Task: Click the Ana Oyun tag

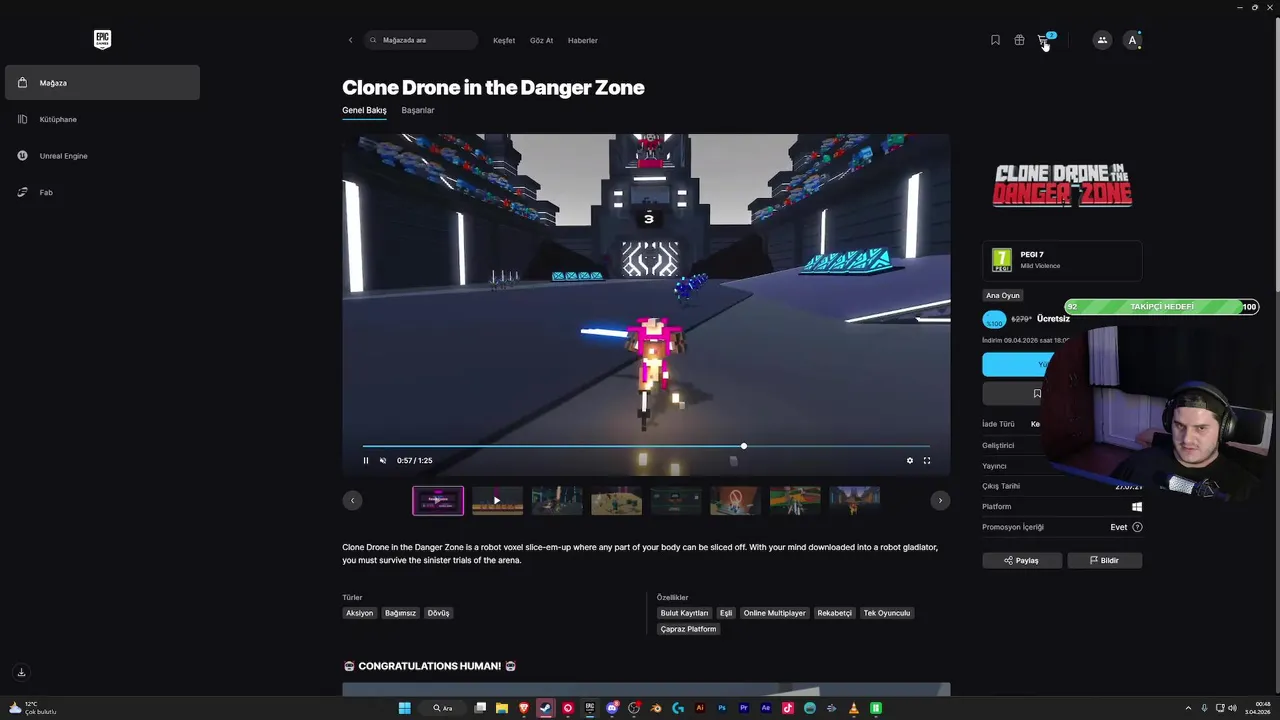Action: coord(1003,296)
